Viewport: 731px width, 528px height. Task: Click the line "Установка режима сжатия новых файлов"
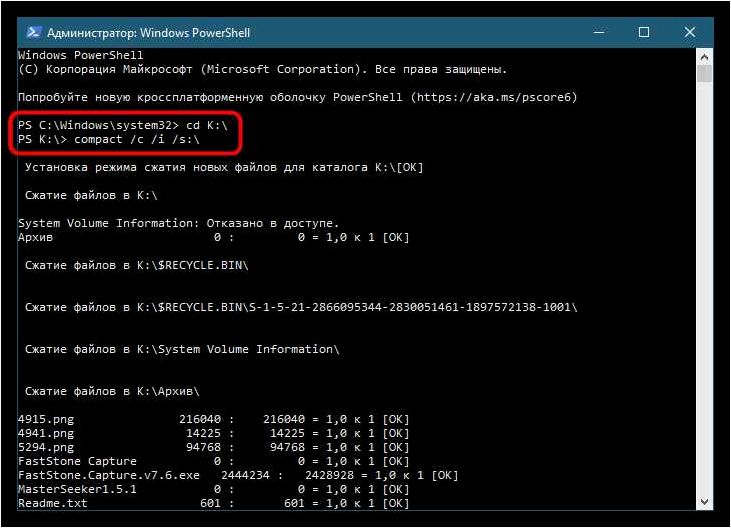pos(224,167)
